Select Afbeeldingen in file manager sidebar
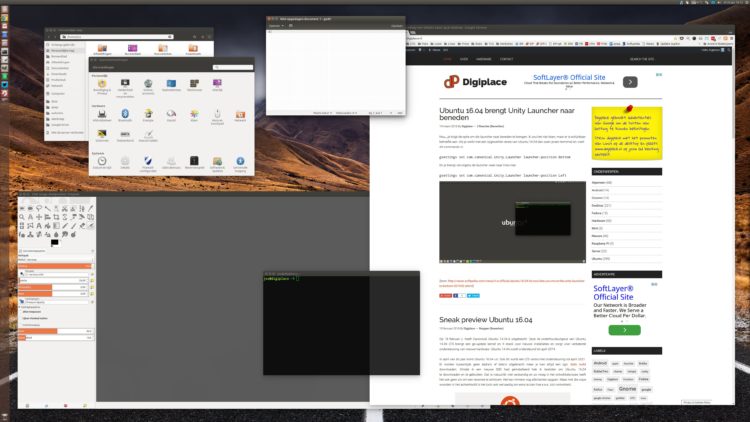Image resolution: width=750 pixels, height=422 pixels. [x=60, y=62]
